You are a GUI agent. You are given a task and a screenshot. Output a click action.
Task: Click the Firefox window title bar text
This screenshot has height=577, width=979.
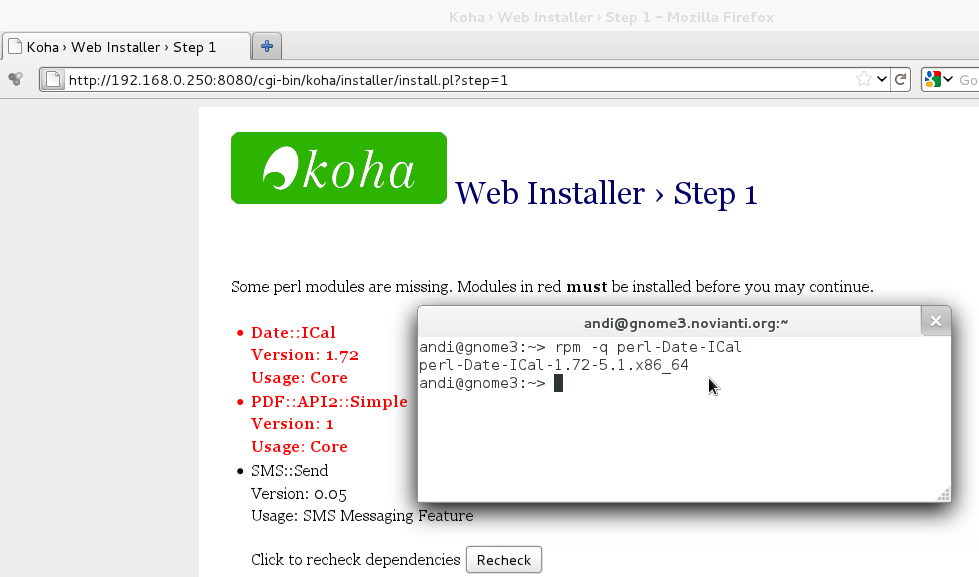click(611, 17)
